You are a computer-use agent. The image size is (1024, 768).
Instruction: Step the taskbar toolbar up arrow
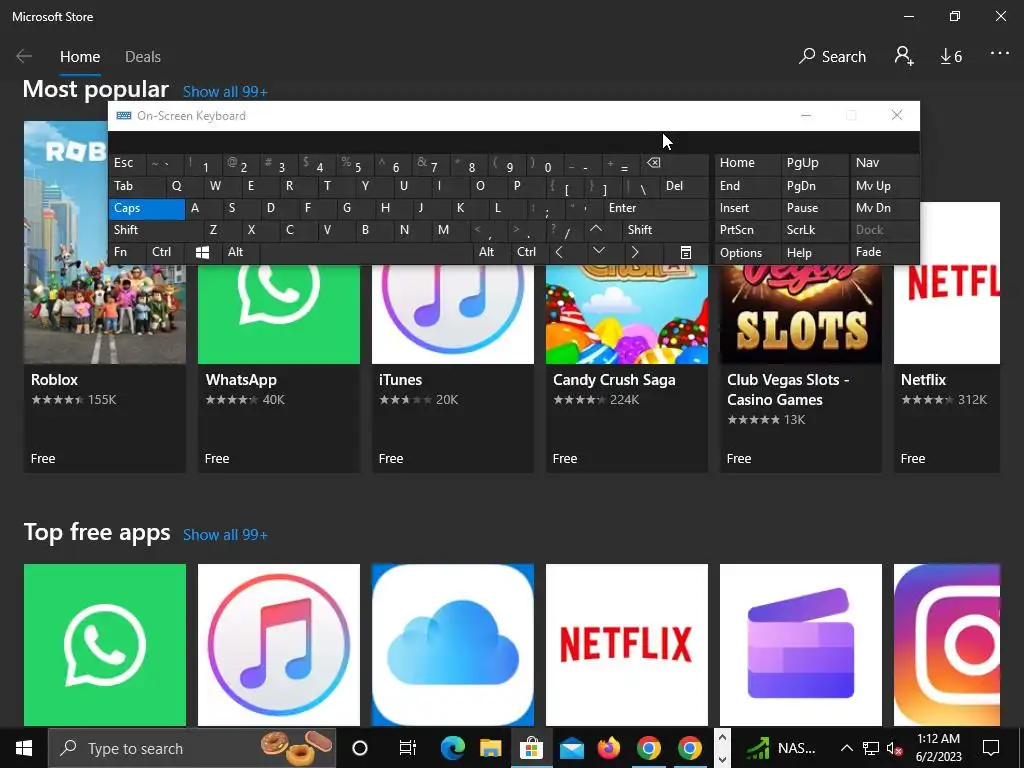722,737
